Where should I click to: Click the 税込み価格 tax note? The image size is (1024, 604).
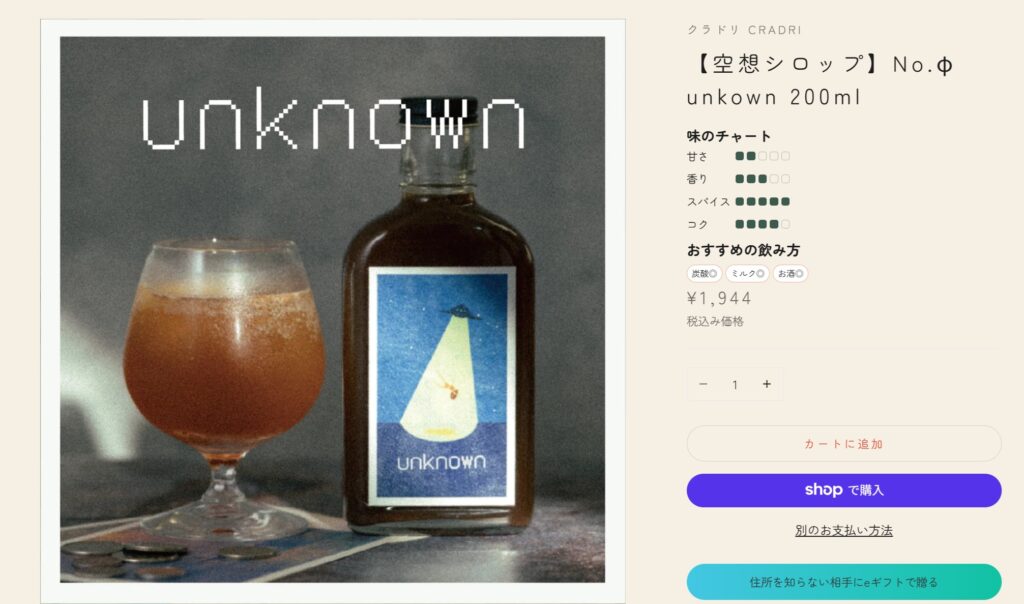(715, 321)
